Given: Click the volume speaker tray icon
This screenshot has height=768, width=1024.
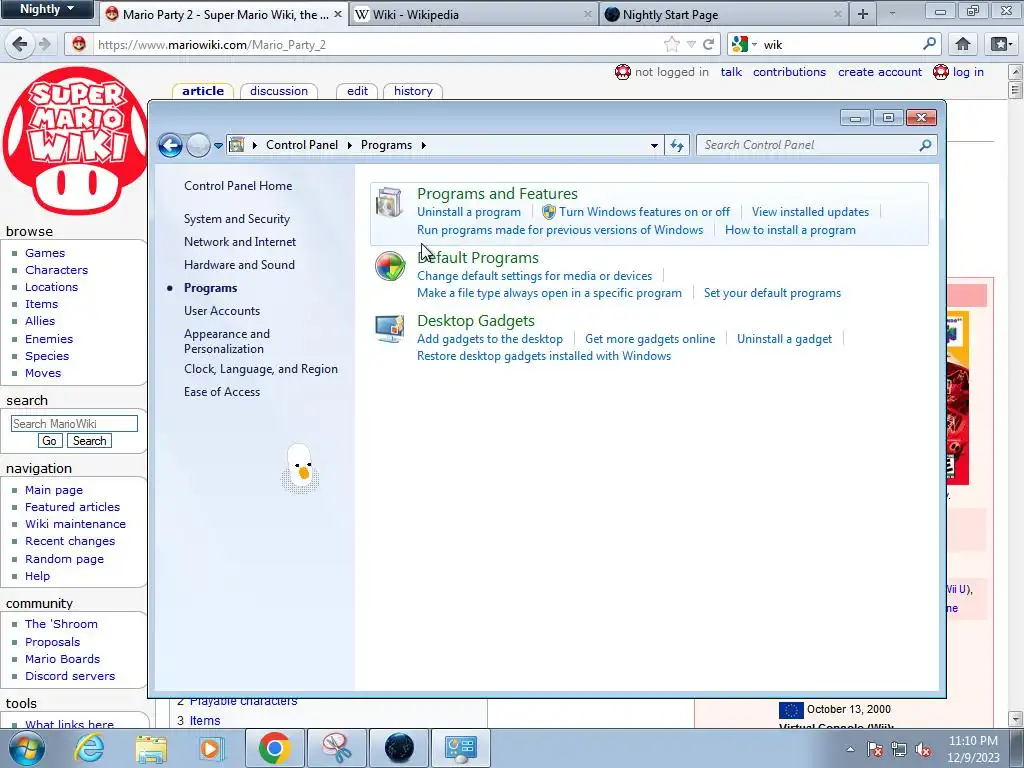Looking at the screenshot, I should pos(923,750).
